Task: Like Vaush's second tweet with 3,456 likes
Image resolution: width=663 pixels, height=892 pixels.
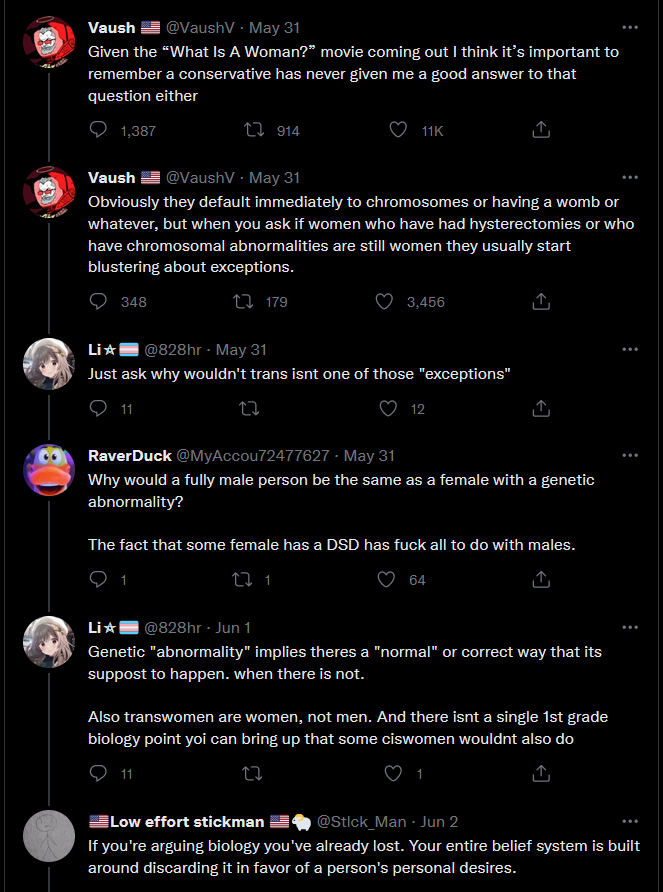Action: 384,301
